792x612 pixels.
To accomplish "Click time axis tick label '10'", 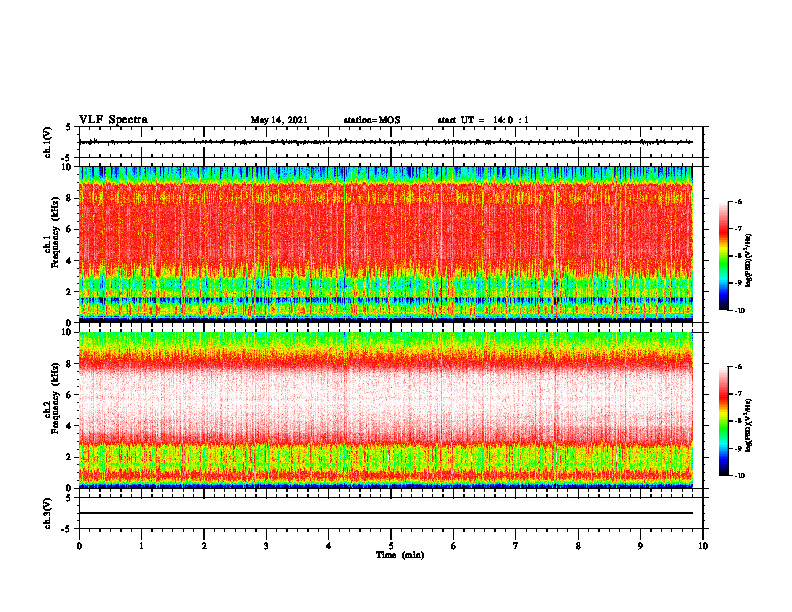I will (703, 546).
